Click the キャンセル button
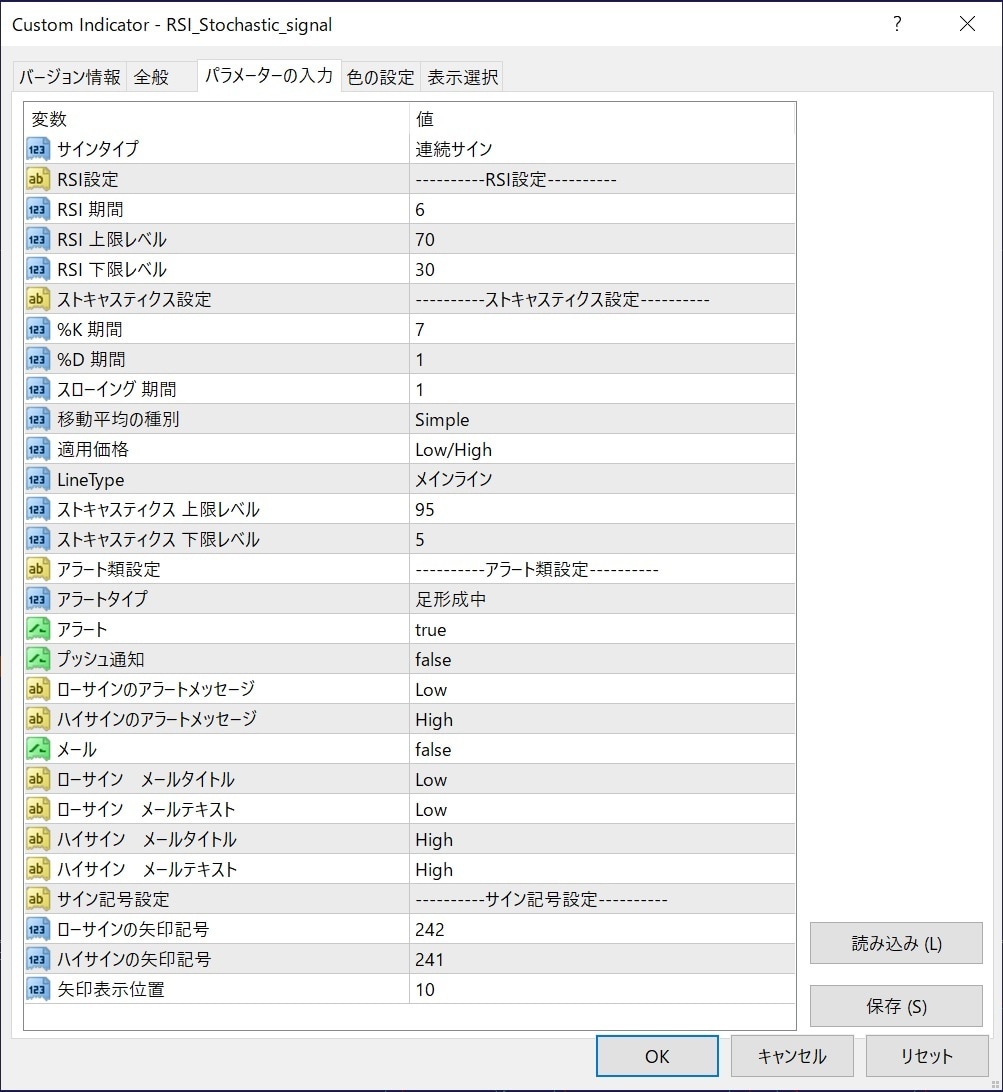The image size is (1003, 1092). click(x=792, y=1056)
